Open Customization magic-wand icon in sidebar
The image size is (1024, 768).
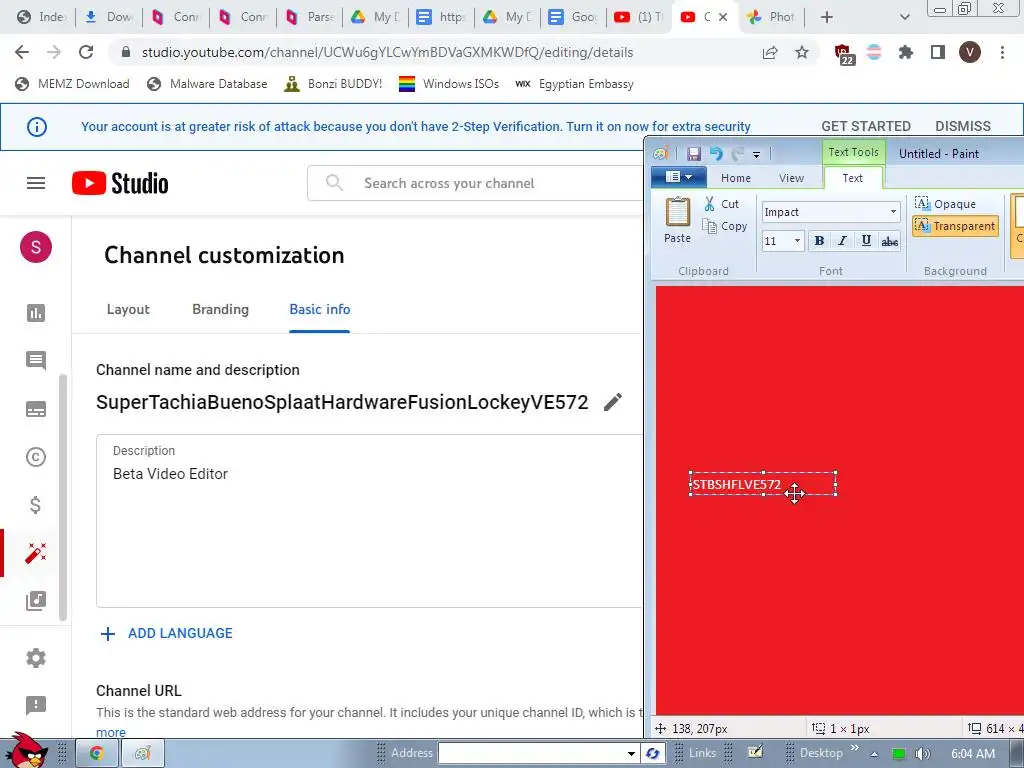(x=36, y=553)
